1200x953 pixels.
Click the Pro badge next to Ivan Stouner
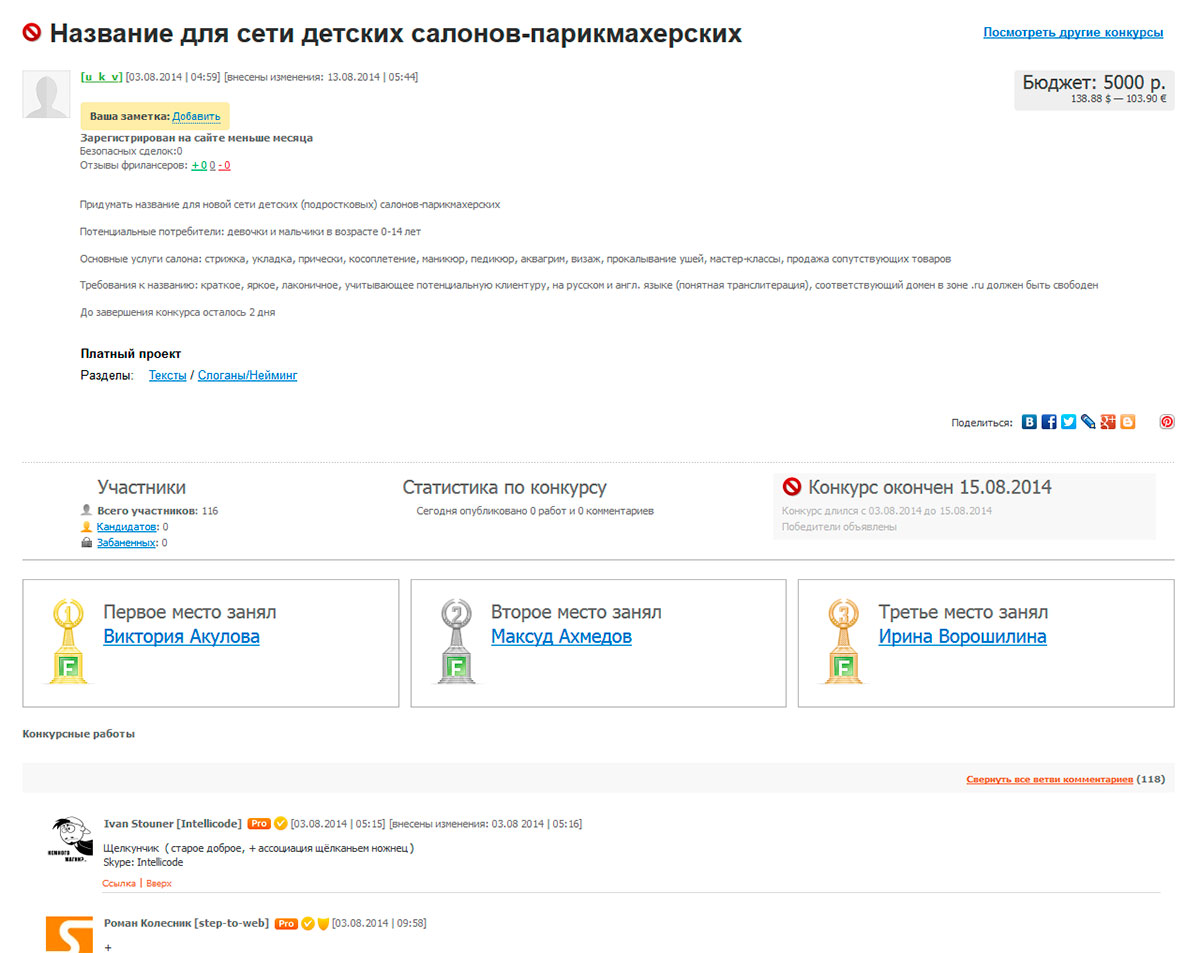point(259,824)
